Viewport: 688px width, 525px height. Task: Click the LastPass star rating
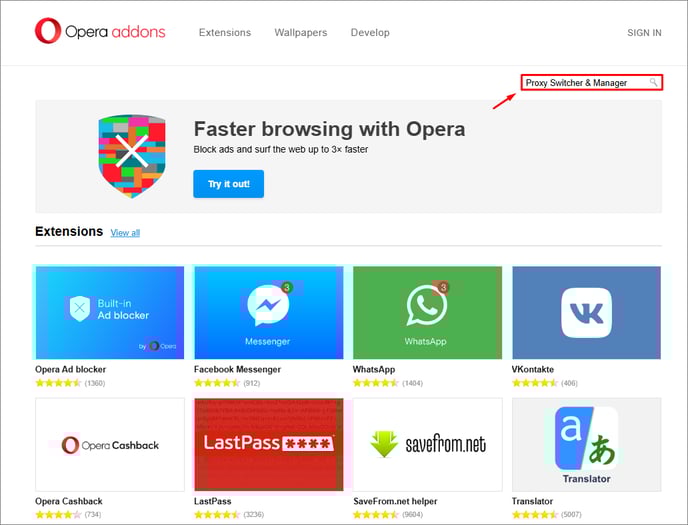point(217,514)
